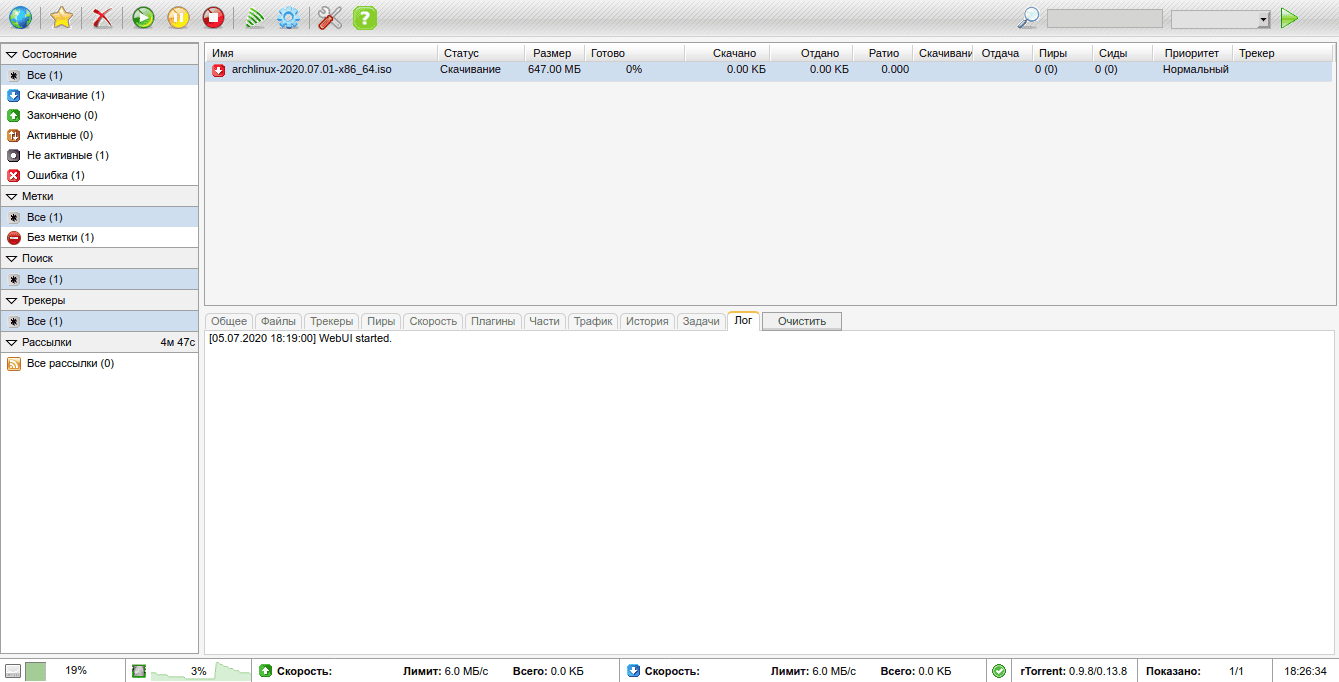Focus the search text field in the toolbar
The image size is (1339, 682).
(1104, 19)
